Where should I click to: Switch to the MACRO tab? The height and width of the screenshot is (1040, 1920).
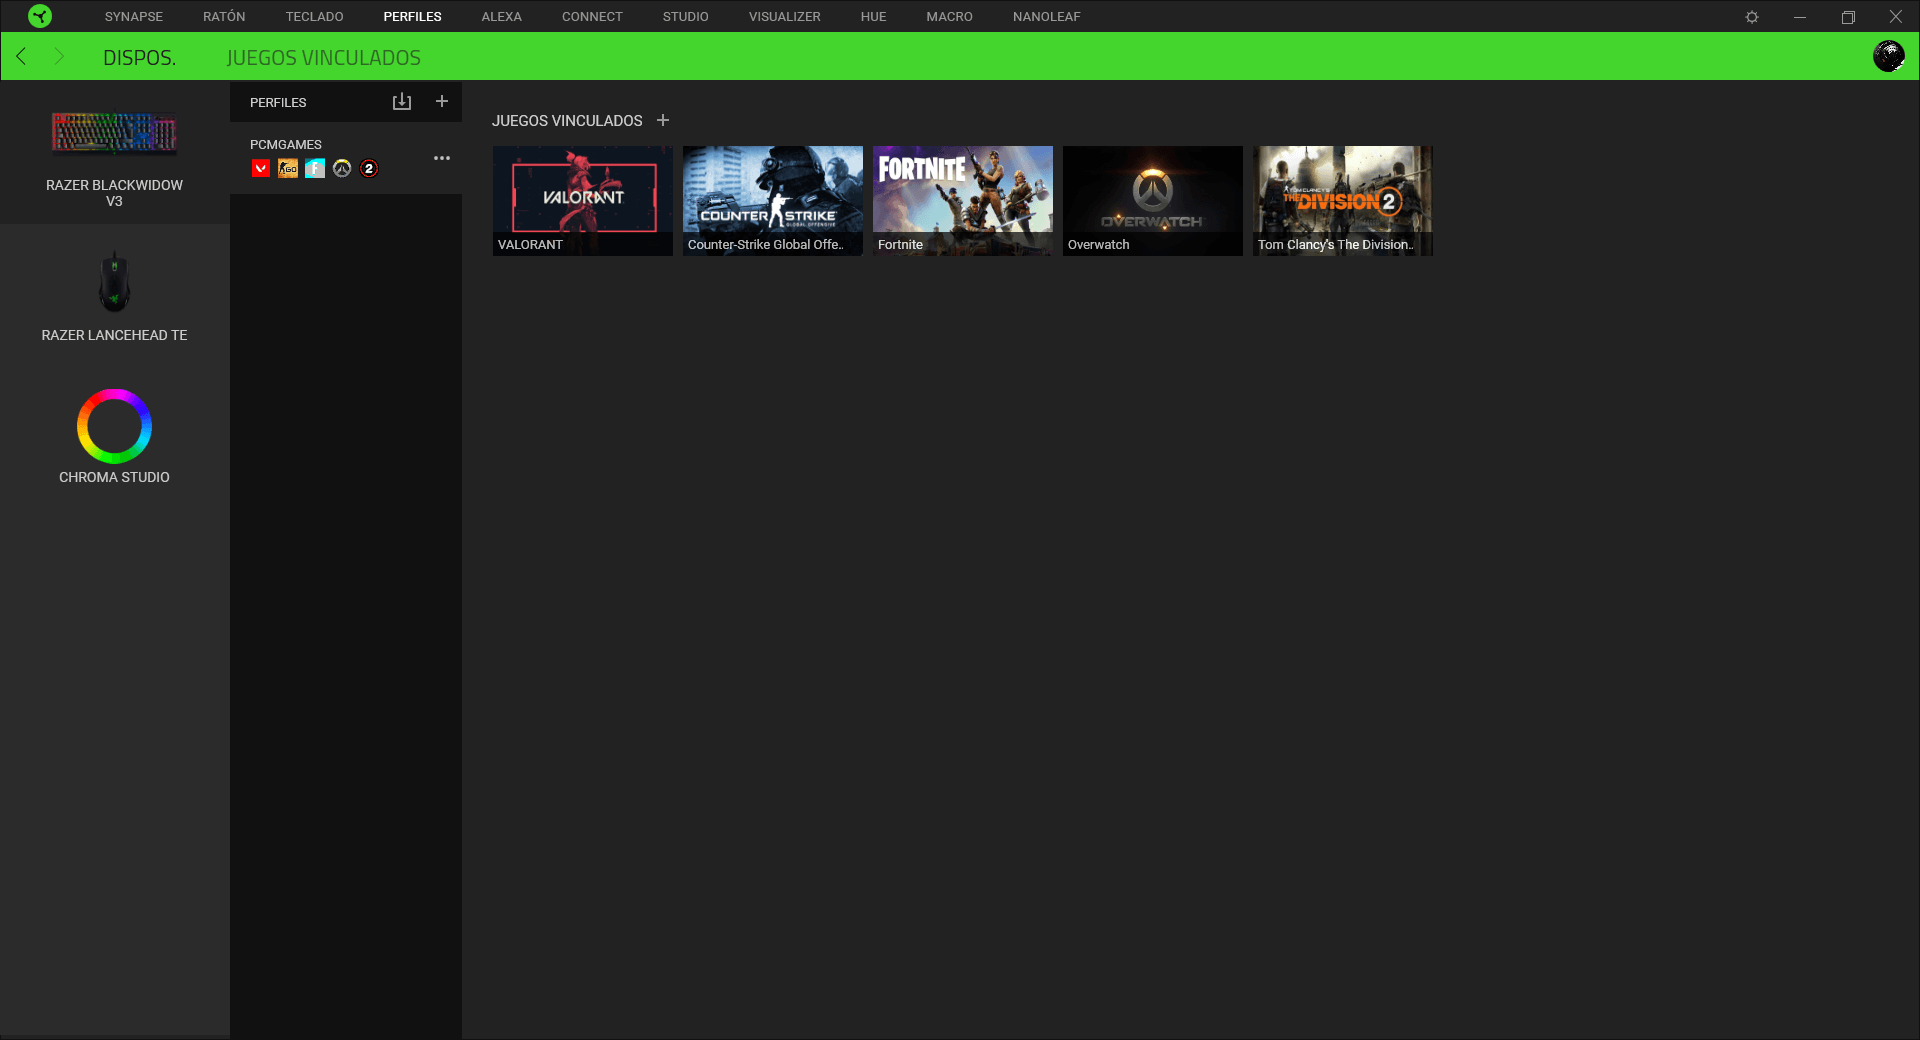(949, 17)
